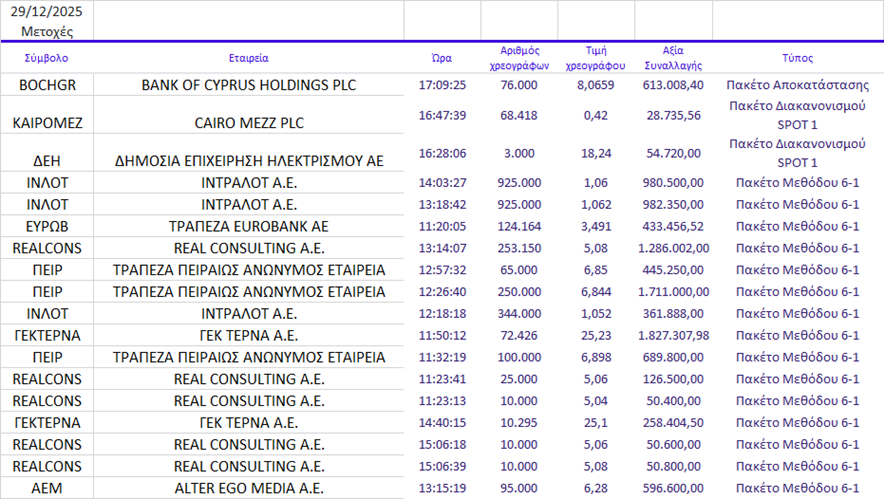Viewport: 884px width, 499px height.
Task: Click the value 445.250,00
Action: coord(673,270)
